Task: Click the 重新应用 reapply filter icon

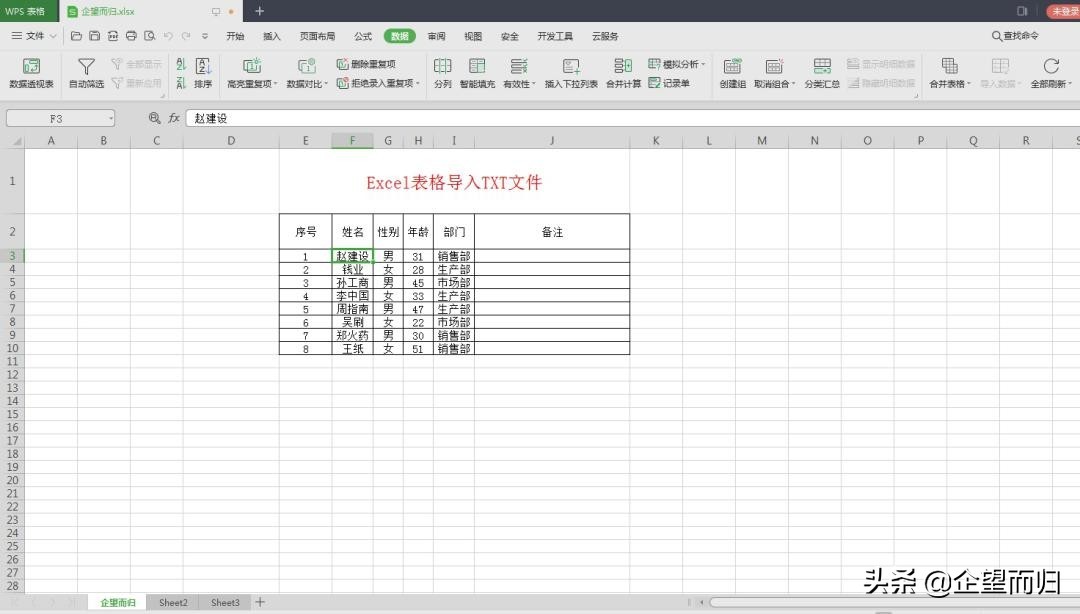Action: [x=117, y=83]
